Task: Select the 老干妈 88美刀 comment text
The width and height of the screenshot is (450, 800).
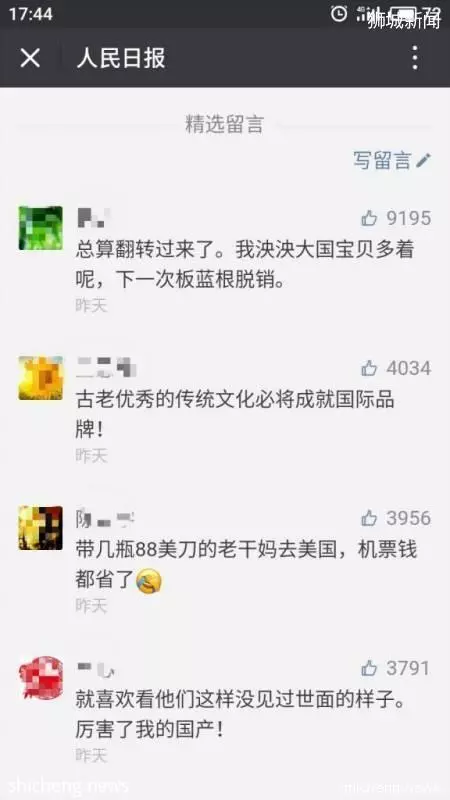Action: point(246,565)
